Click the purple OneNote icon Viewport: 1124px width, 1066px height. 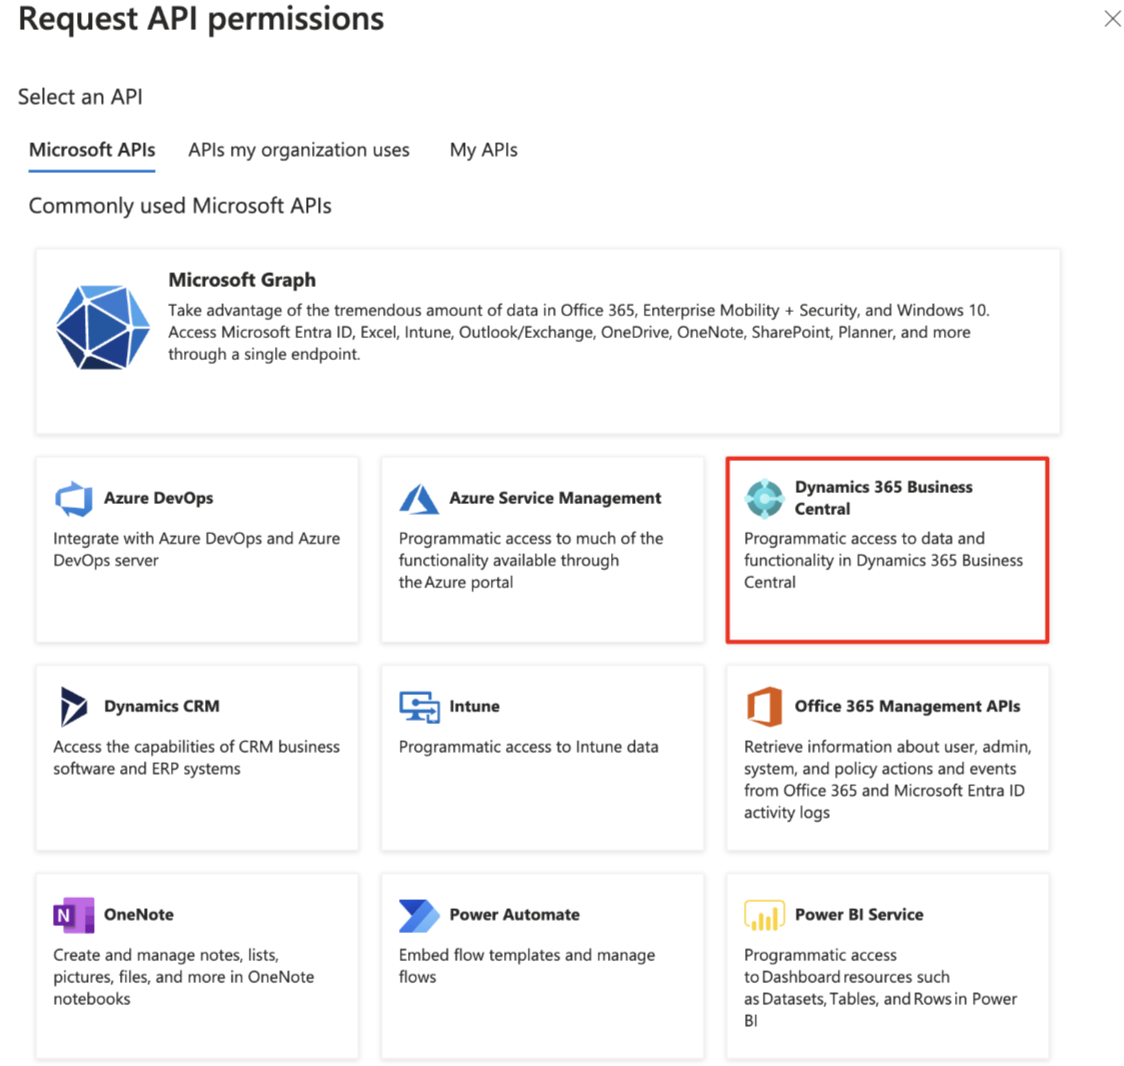point(74,915)
